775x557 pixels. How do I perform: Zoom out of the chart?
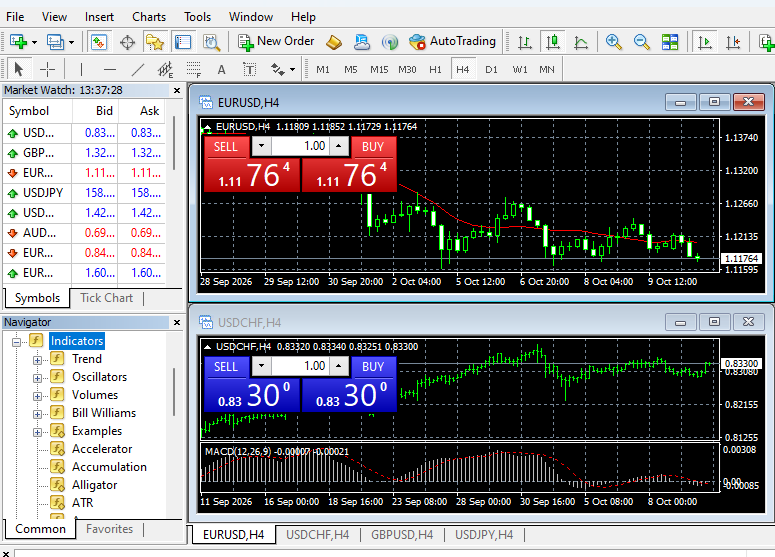[x=642, y=42]
